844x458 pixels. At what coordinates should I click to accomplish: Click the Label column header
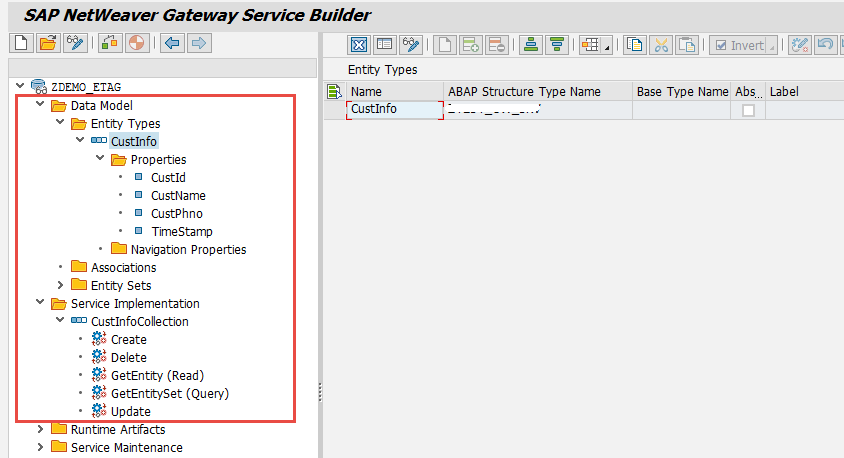pyautogui.click(x=804, y=91)
